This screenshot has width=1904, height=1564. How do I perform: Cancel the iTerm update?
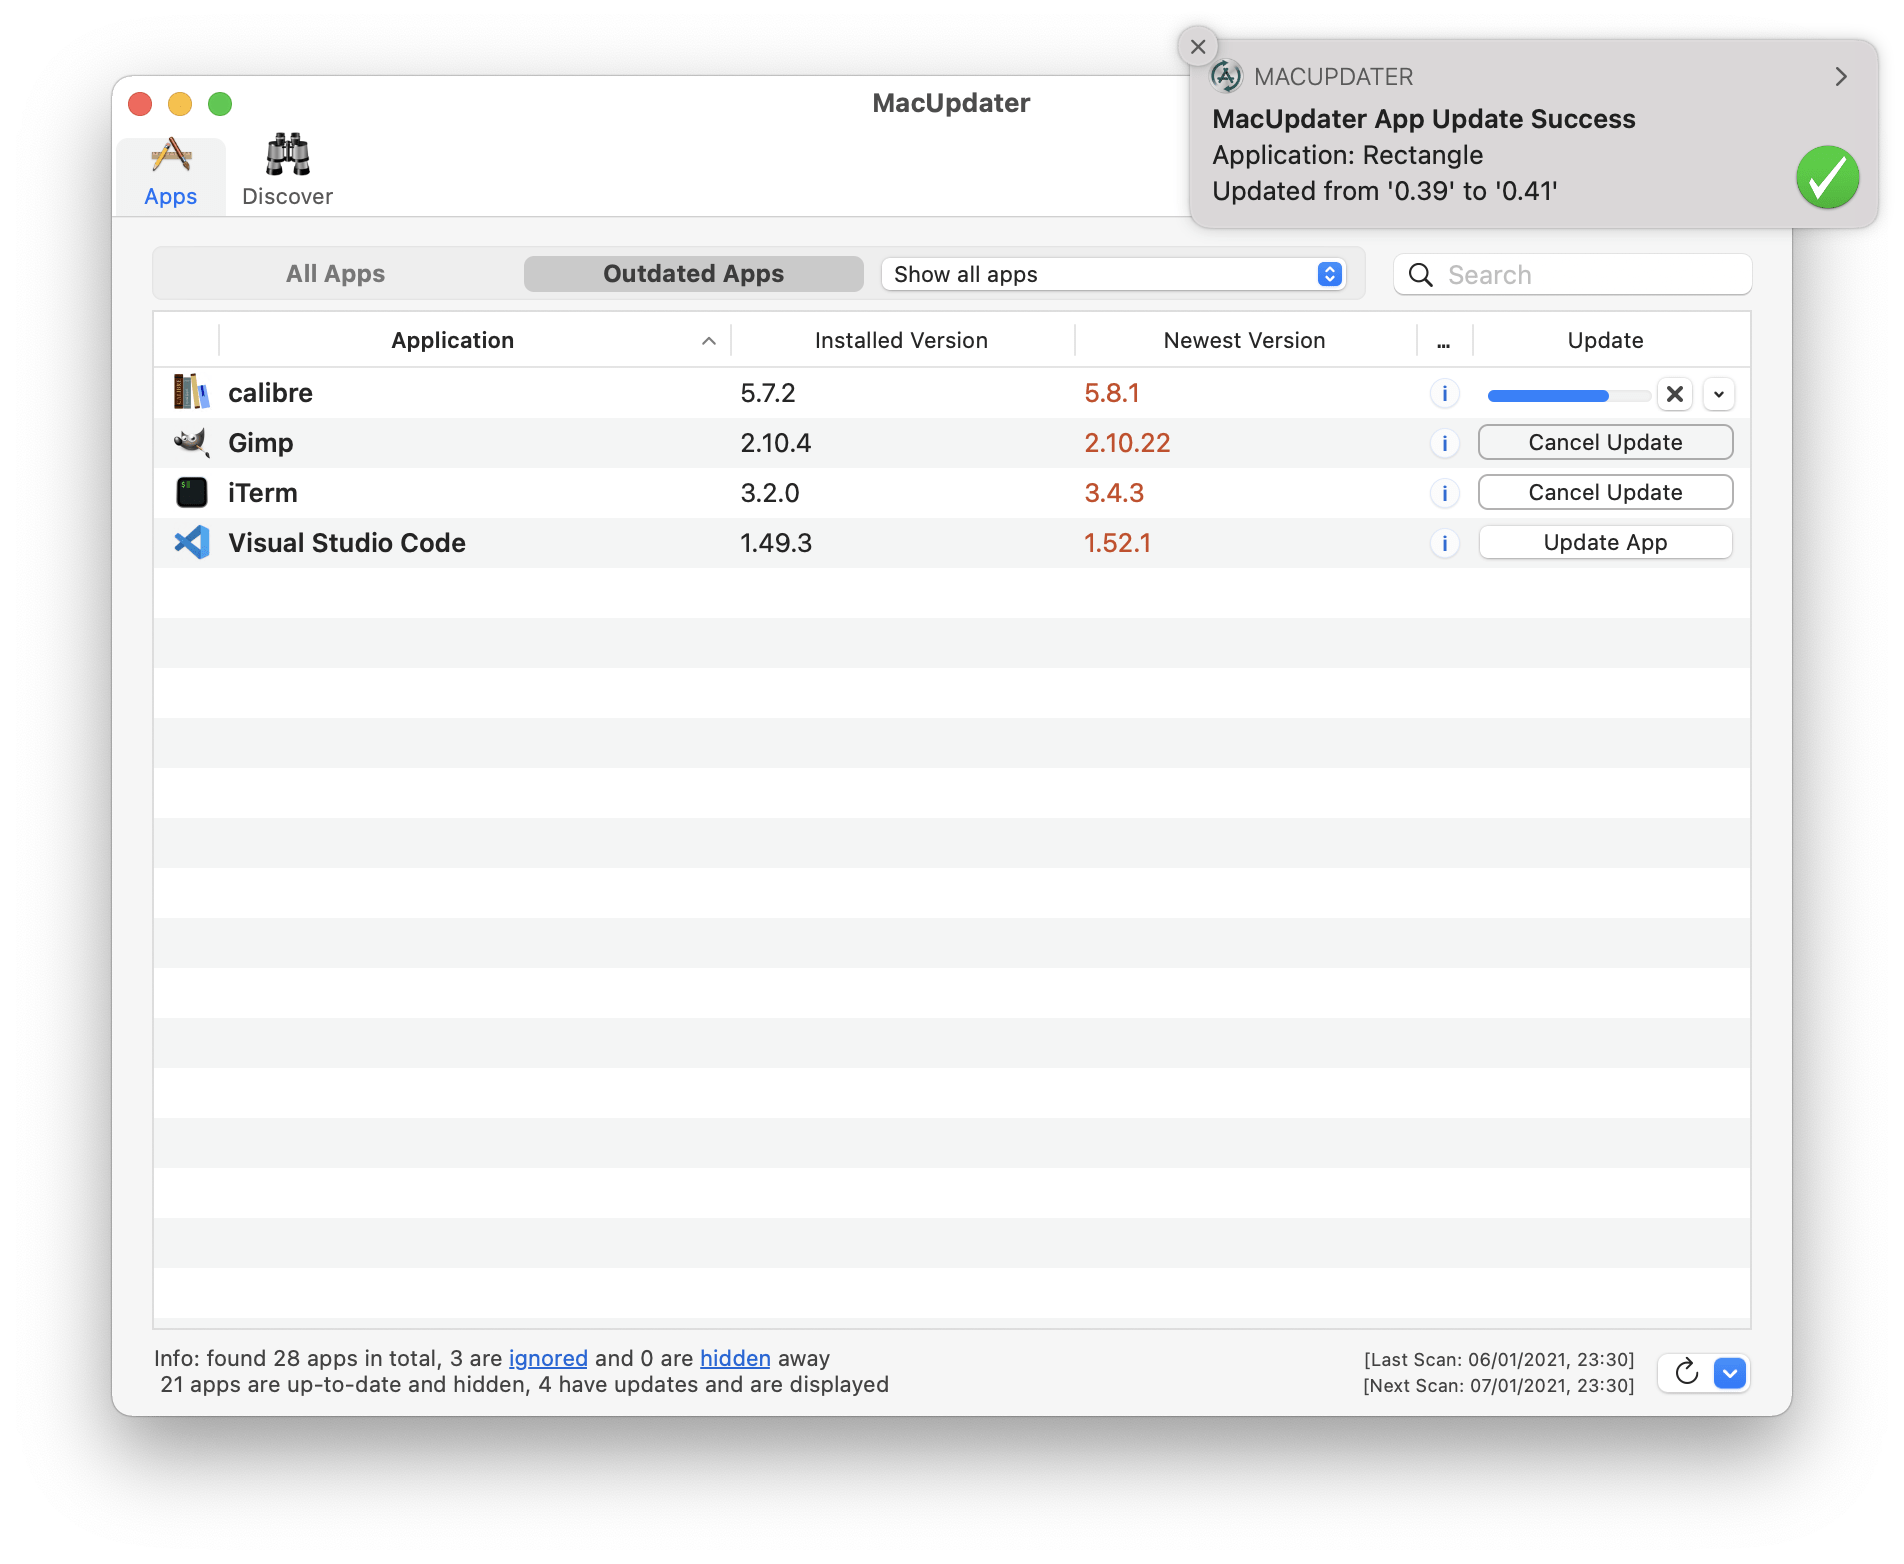(1606, 492)
